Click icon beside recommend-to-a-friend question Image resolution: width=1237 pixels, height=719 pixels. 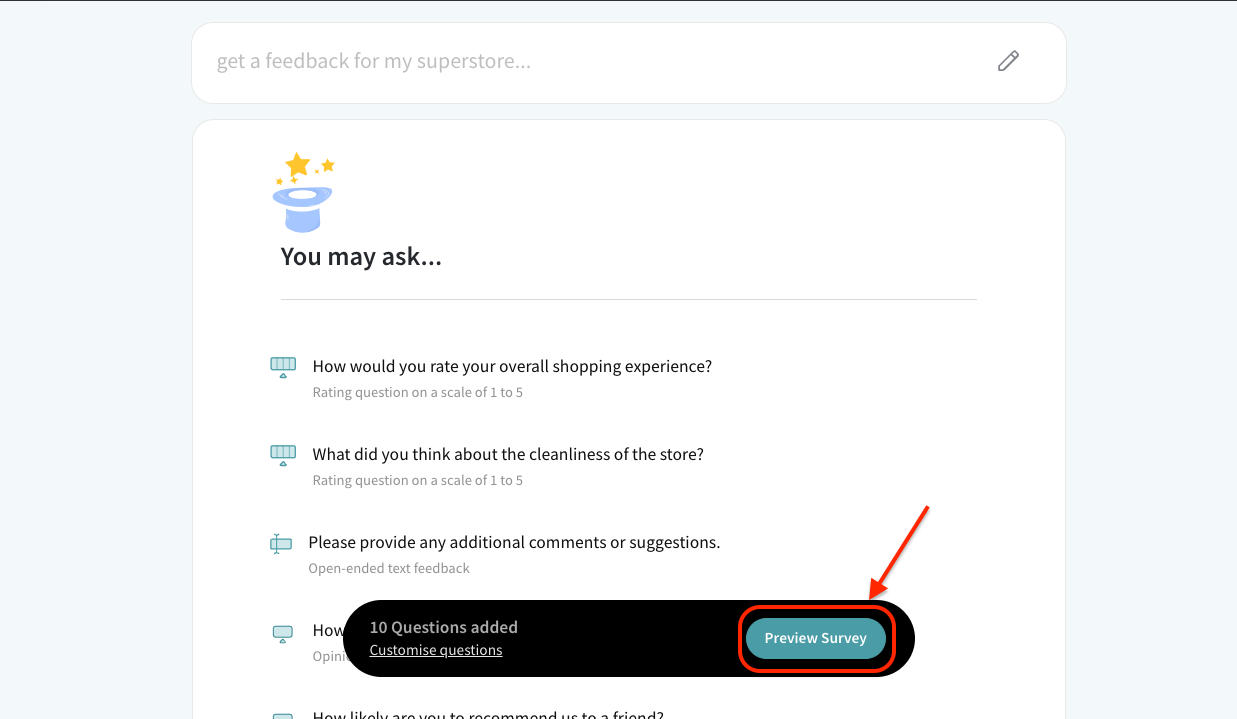(283, 715)
